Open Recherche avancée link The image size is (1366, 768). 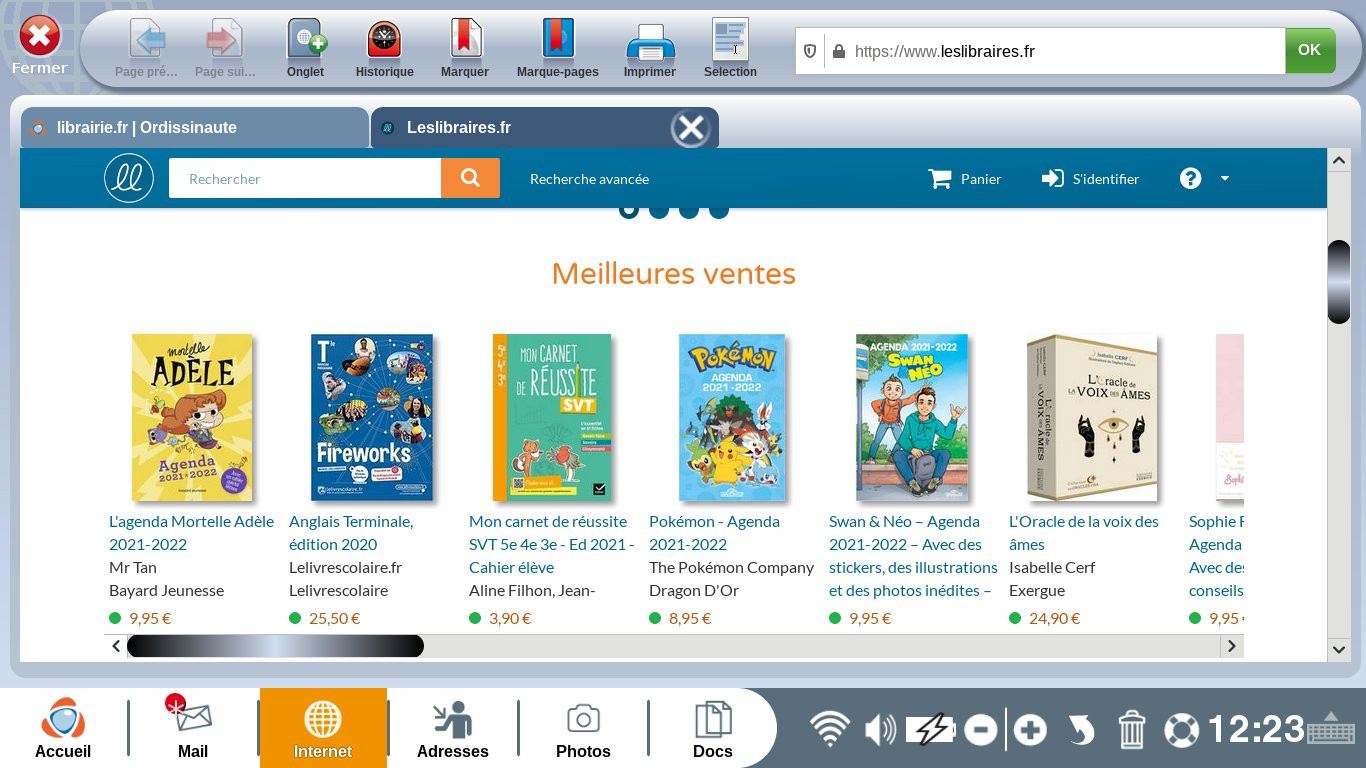[x=589, y=179]
